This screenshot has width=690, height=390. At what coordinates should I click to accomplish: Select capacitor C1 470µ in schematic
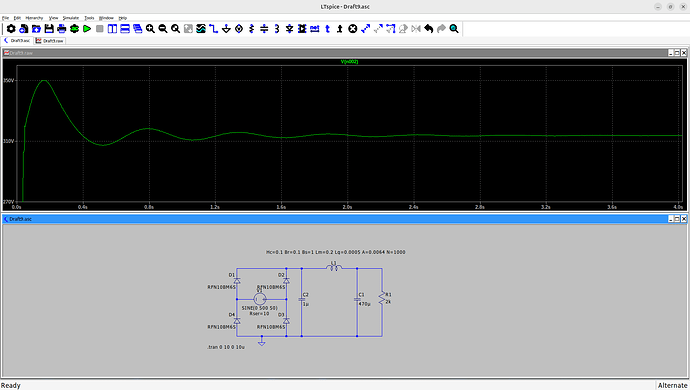pos(357,299)
